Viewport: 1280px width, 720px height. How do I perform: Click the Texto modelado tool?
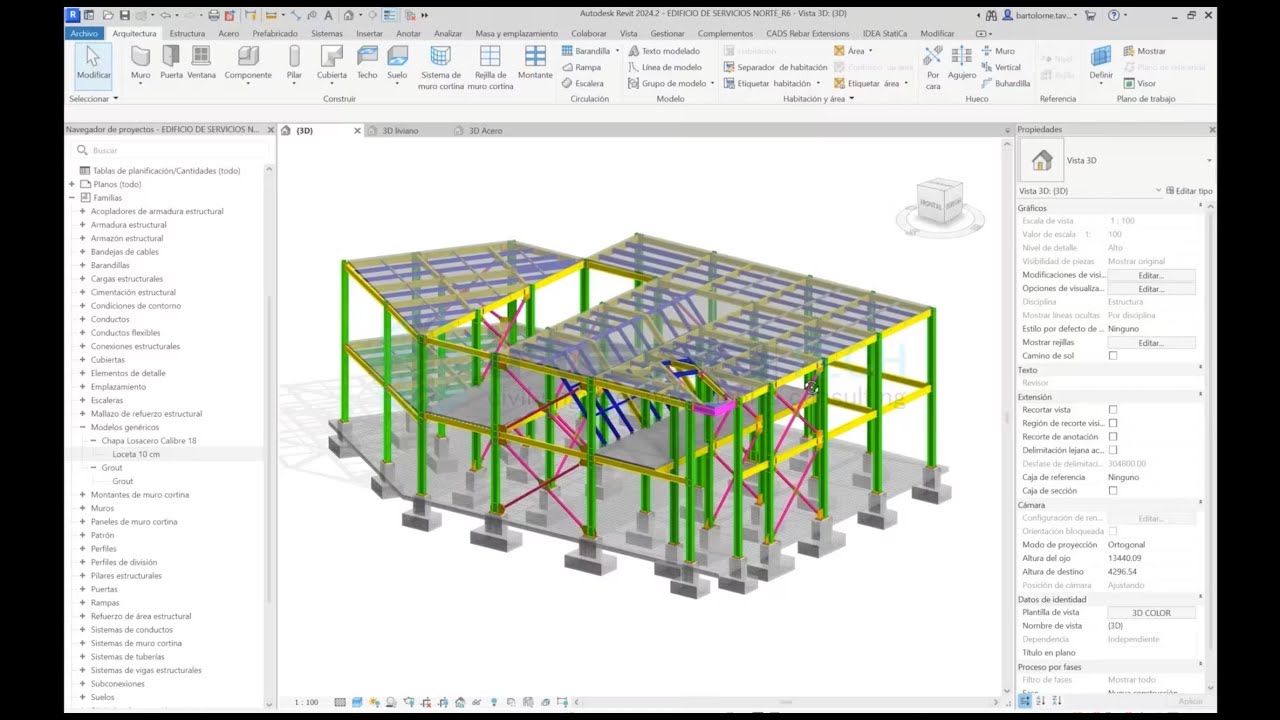tap(664, 51)
